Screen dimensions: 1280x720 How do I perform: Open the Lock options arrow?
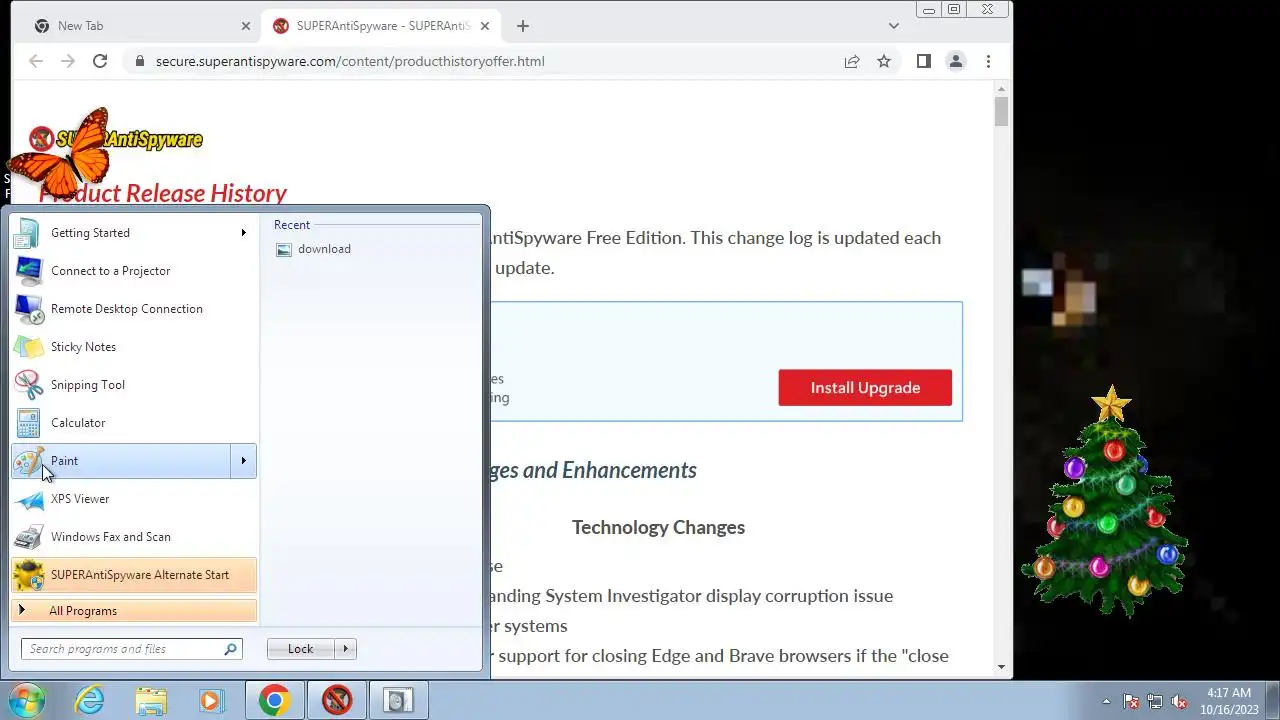point(346,649)
